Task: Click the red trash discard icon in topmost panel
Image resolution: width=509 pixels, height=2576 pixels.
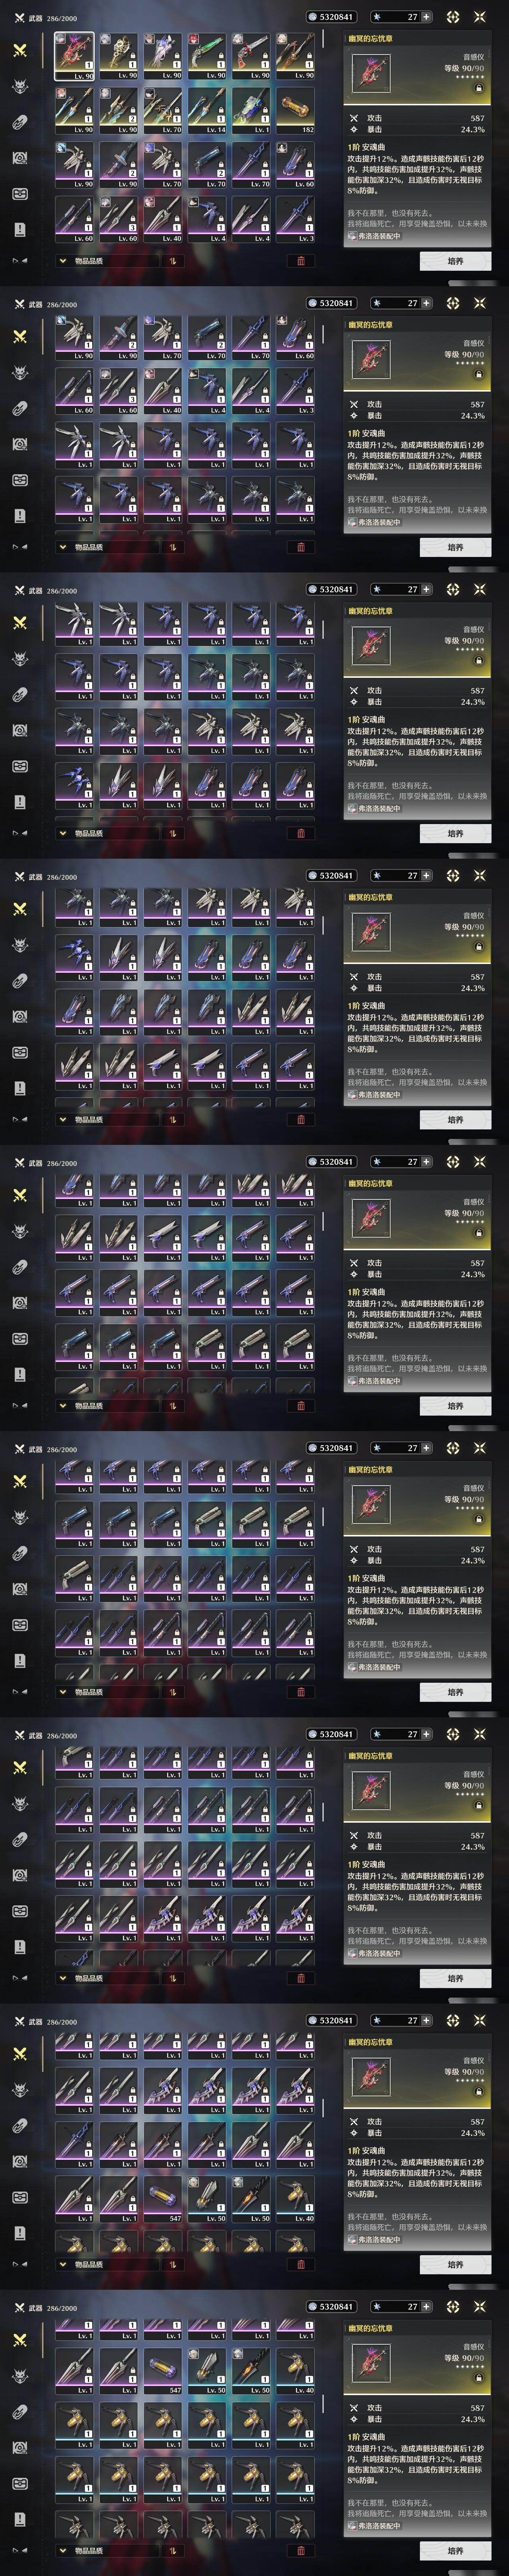Action: click(301, 261)
